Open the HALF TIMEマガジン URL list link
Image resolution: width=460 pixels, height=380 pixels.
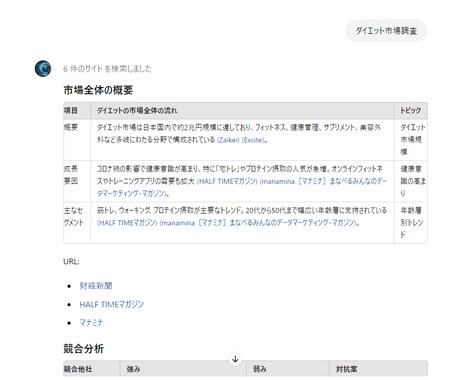tap(112, 304)
